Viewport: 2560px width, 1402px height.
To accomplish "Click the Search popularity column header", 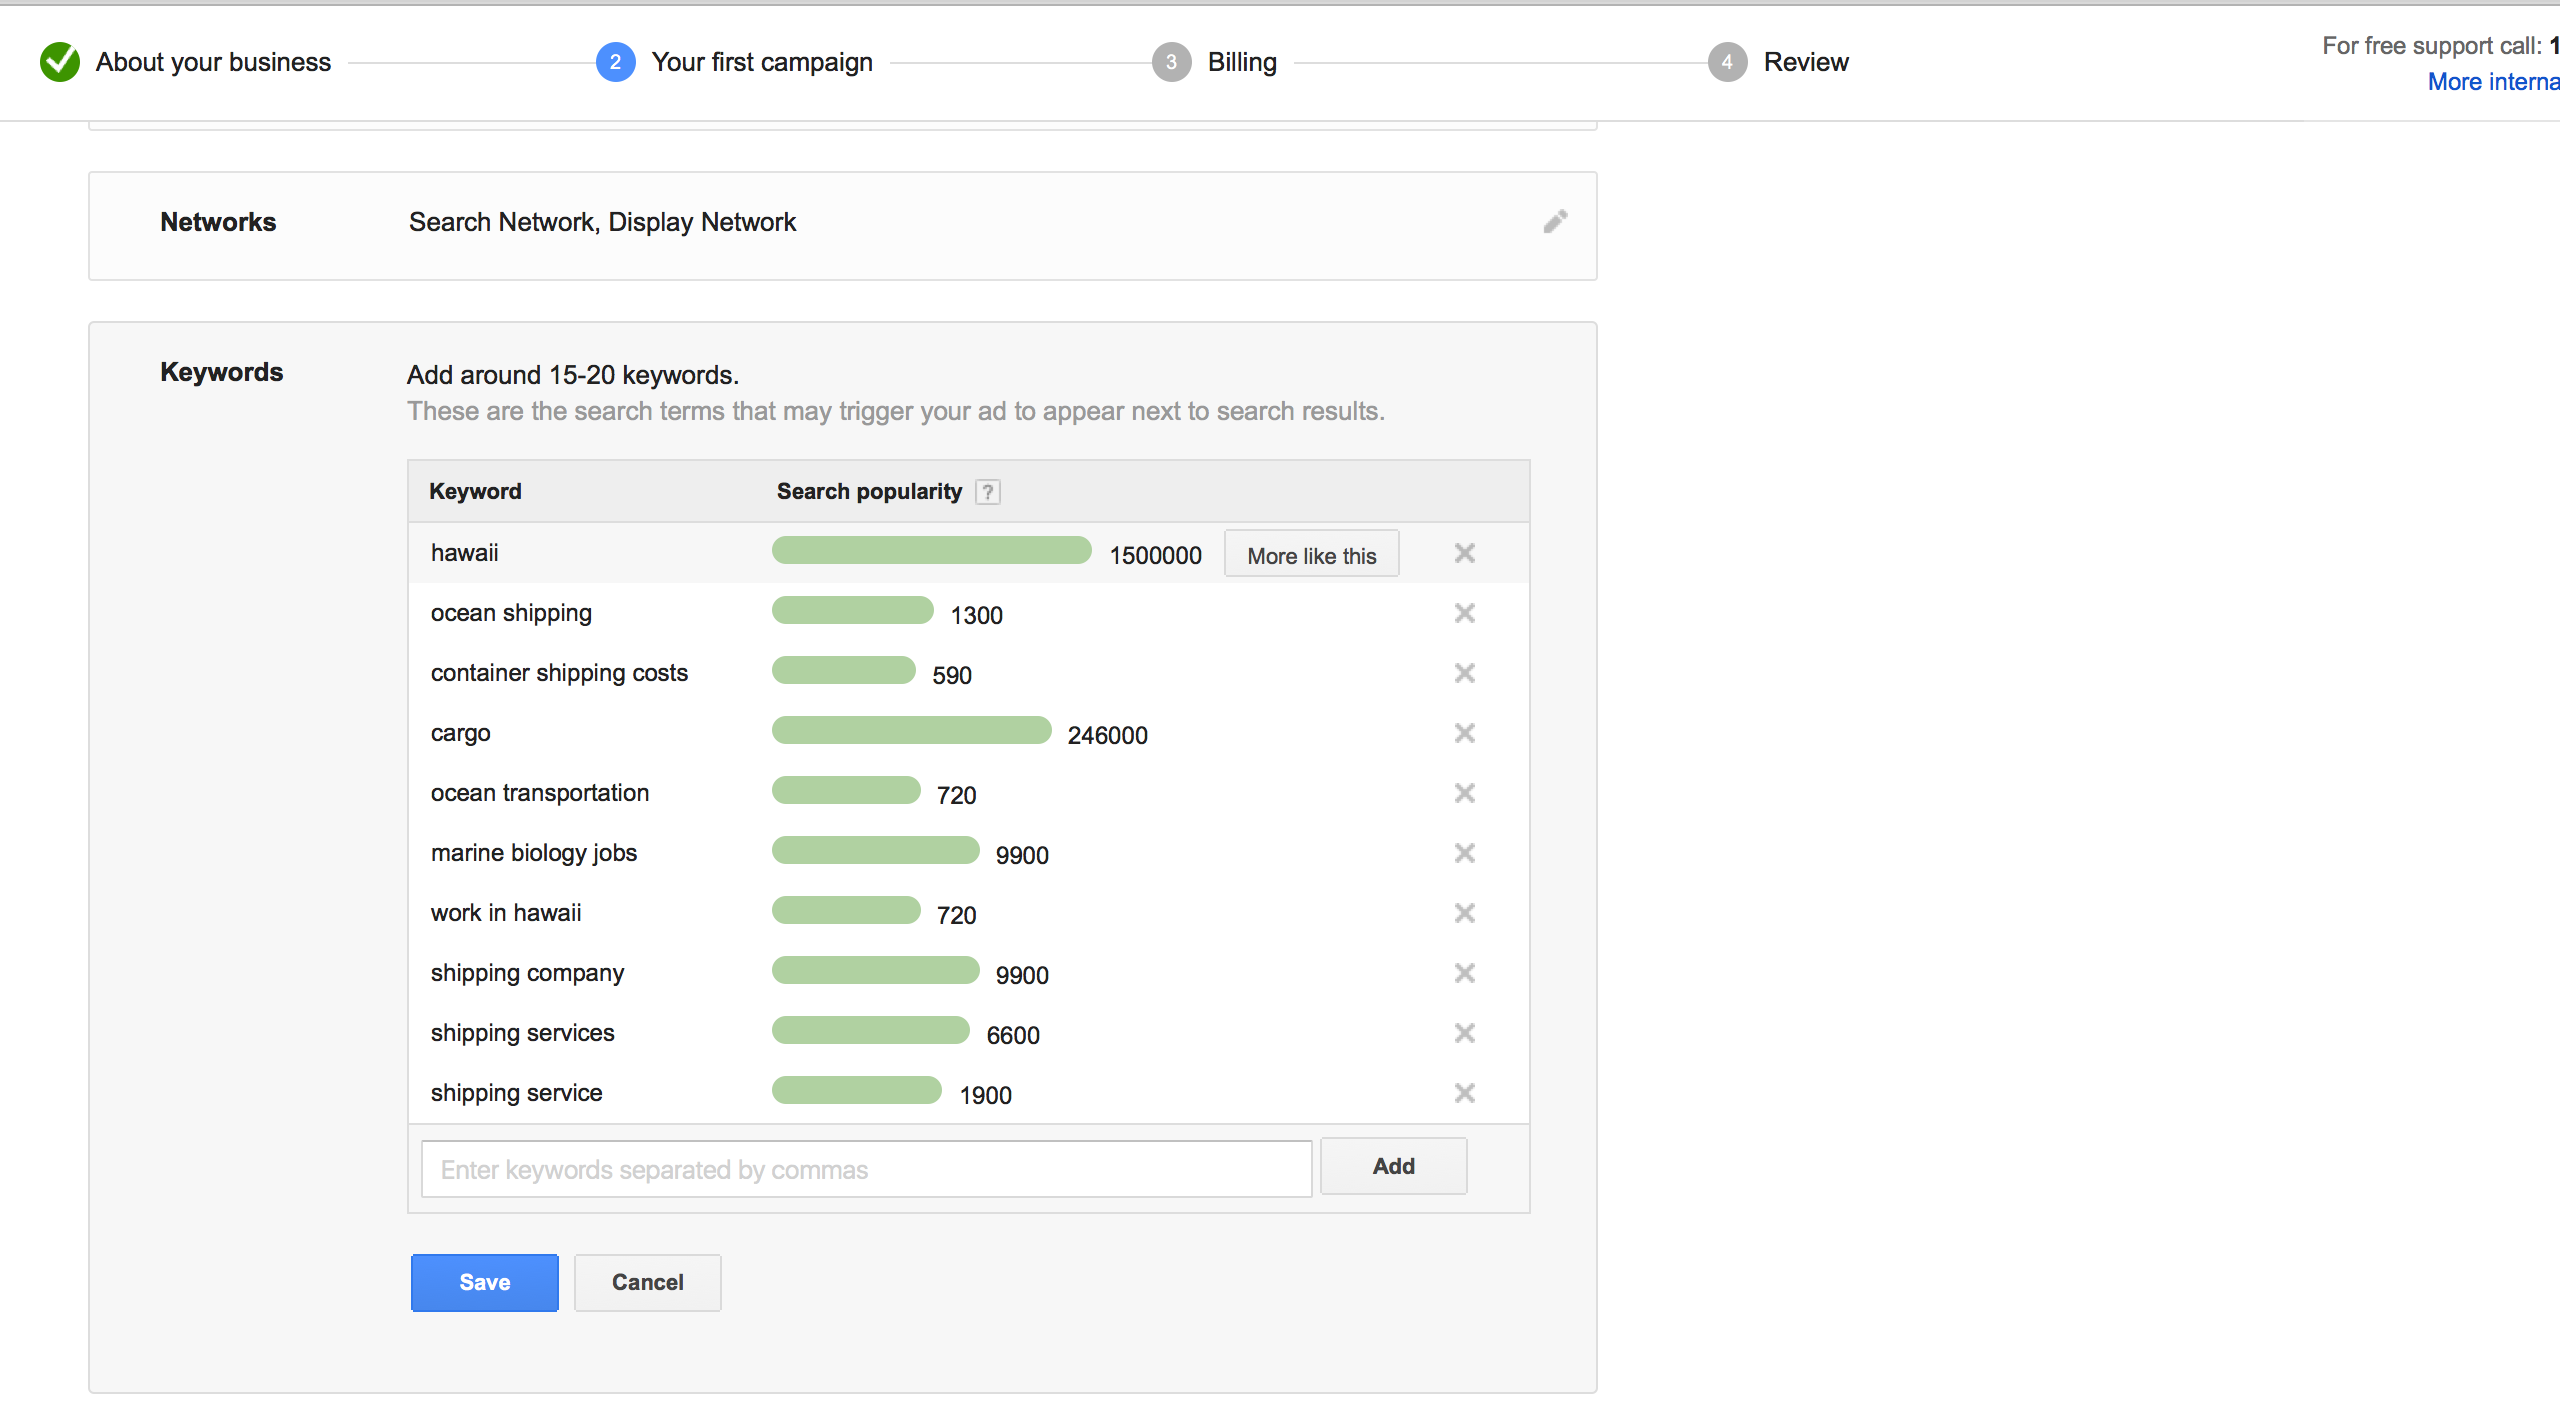I will pos(869,491).
